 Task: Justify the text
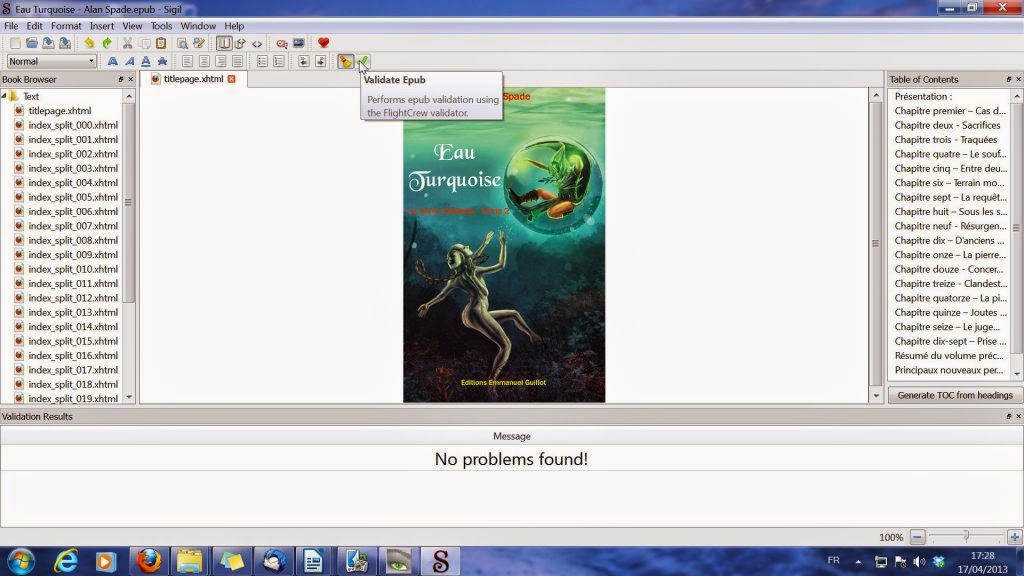pyautogui.click(x=237, y=61)
